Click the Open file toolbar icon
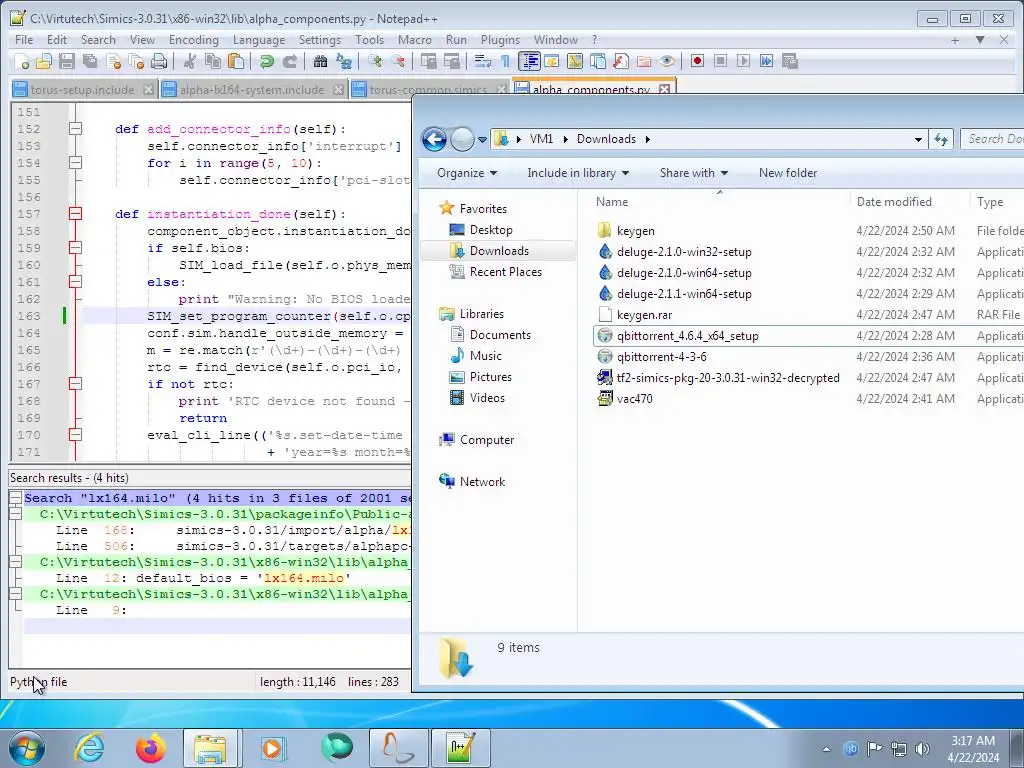1024x768 pixels. (44, 61)
